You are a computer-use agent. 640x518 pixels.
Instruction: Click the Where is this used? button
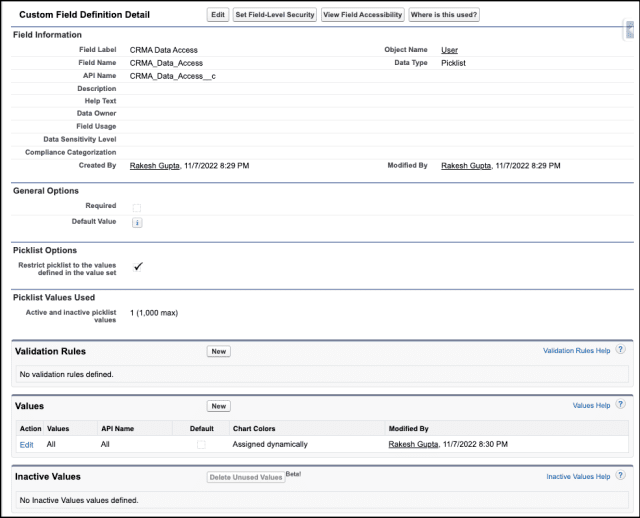[444, 15]
